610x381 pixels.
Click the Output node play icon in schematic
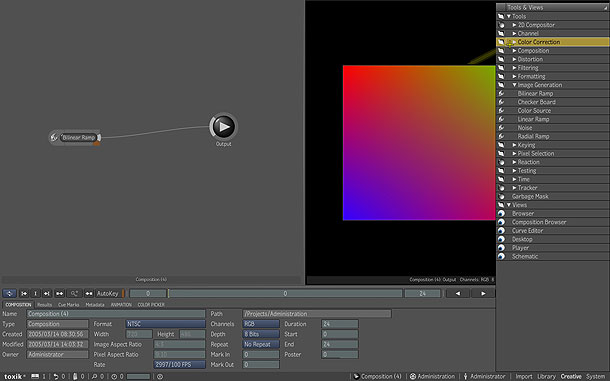224,126
